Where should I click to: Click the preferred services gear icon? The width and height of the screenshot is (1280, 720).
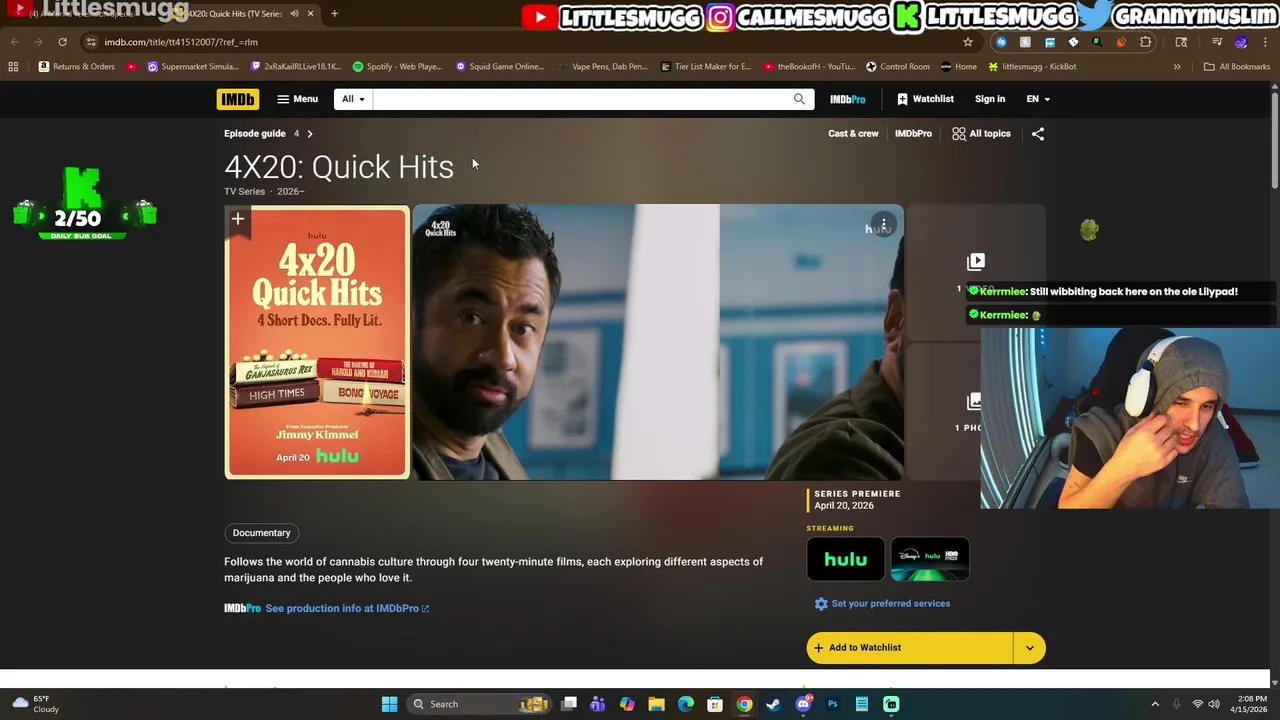[821, 604]
